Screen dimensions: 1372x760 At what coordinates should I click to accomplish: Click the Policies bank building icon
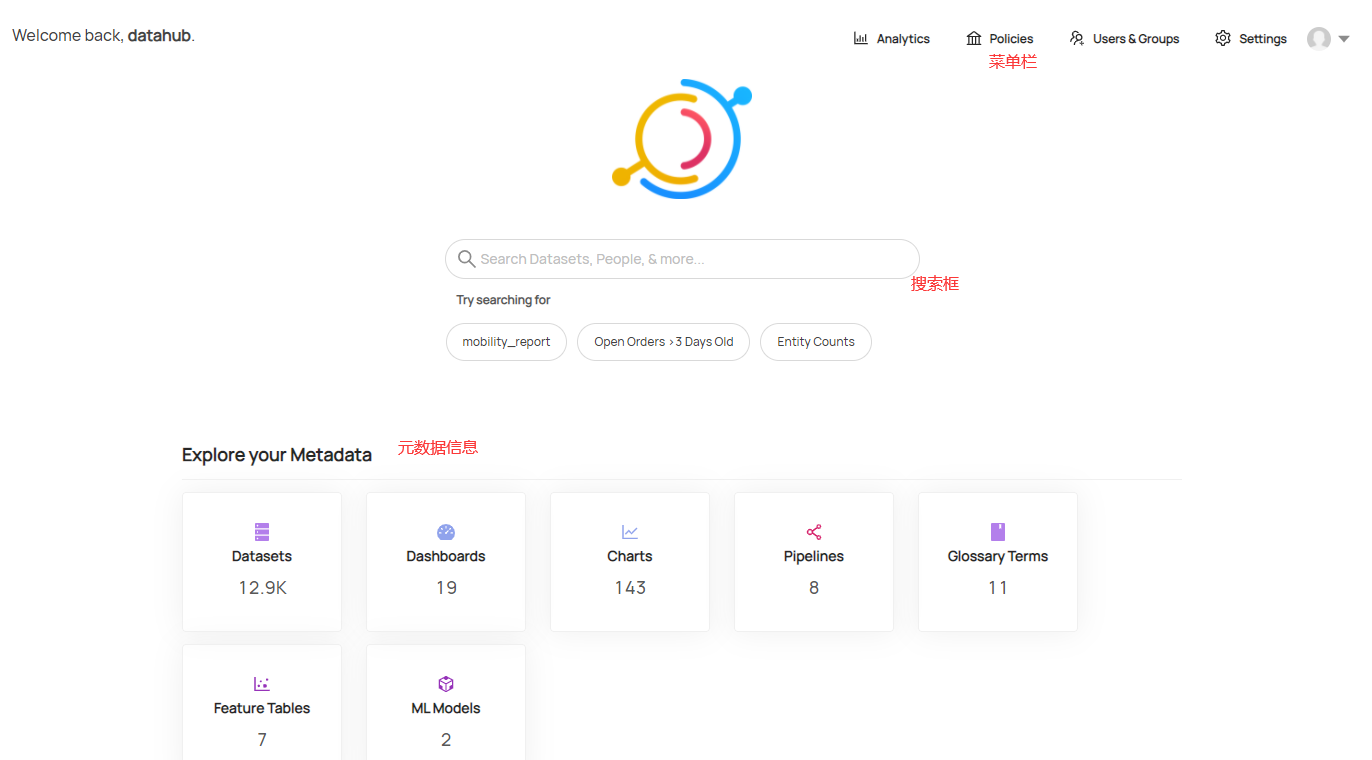(974, 38)
